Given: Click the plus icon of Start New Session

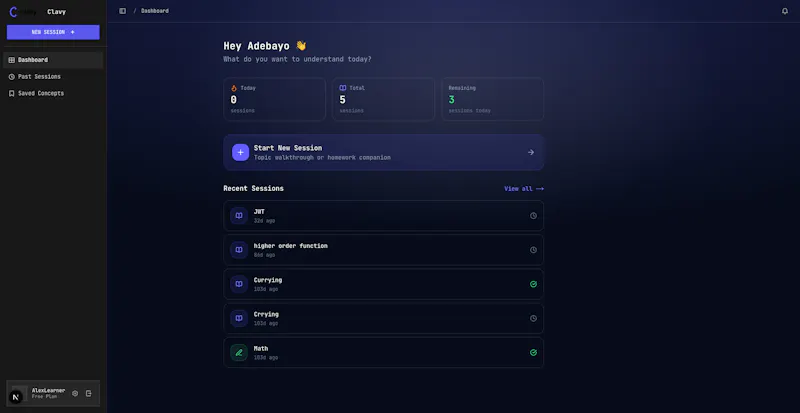Looking at the screenshot, I should pos(241,152).
